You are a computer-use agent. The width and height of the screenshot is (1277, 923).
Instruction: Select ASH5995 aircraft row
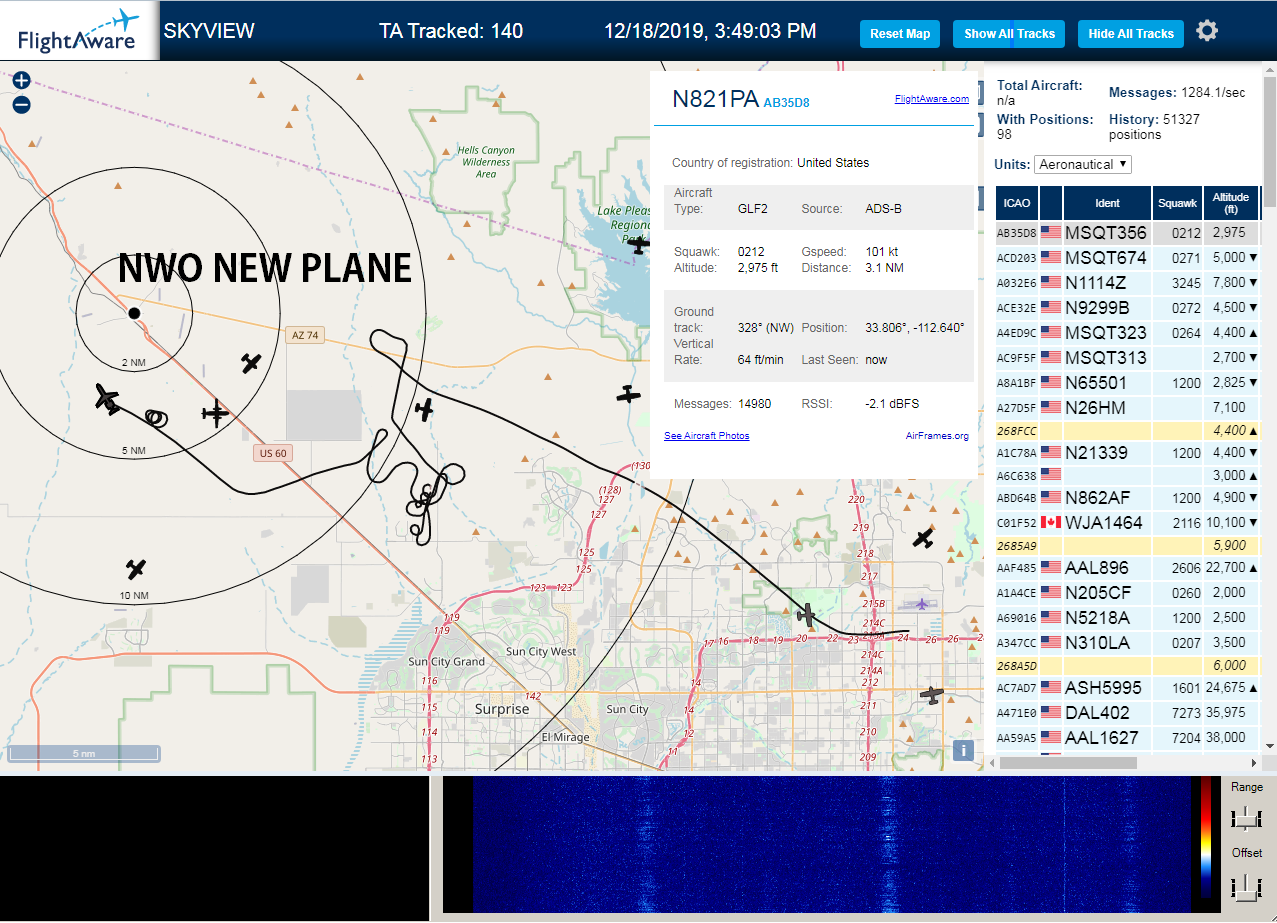click(1127, 687)
